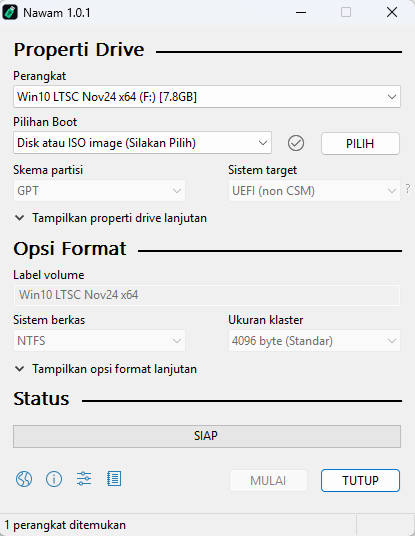The height and width of the screenshot is (536, 415).
Task: Click the 'Perangkat' label
Action: click(x=40, y=76)
